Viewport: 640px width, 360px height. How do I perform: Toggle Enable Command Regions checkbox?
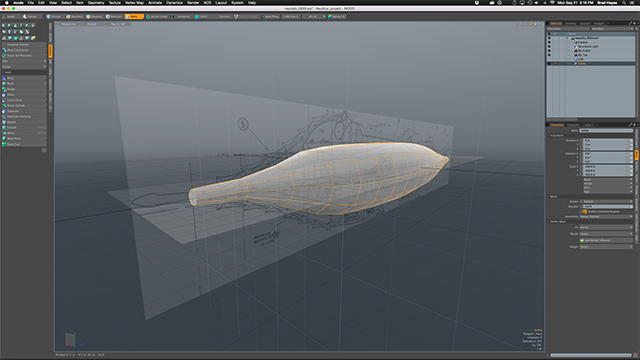pyautogui.click(x=585, y=211)
